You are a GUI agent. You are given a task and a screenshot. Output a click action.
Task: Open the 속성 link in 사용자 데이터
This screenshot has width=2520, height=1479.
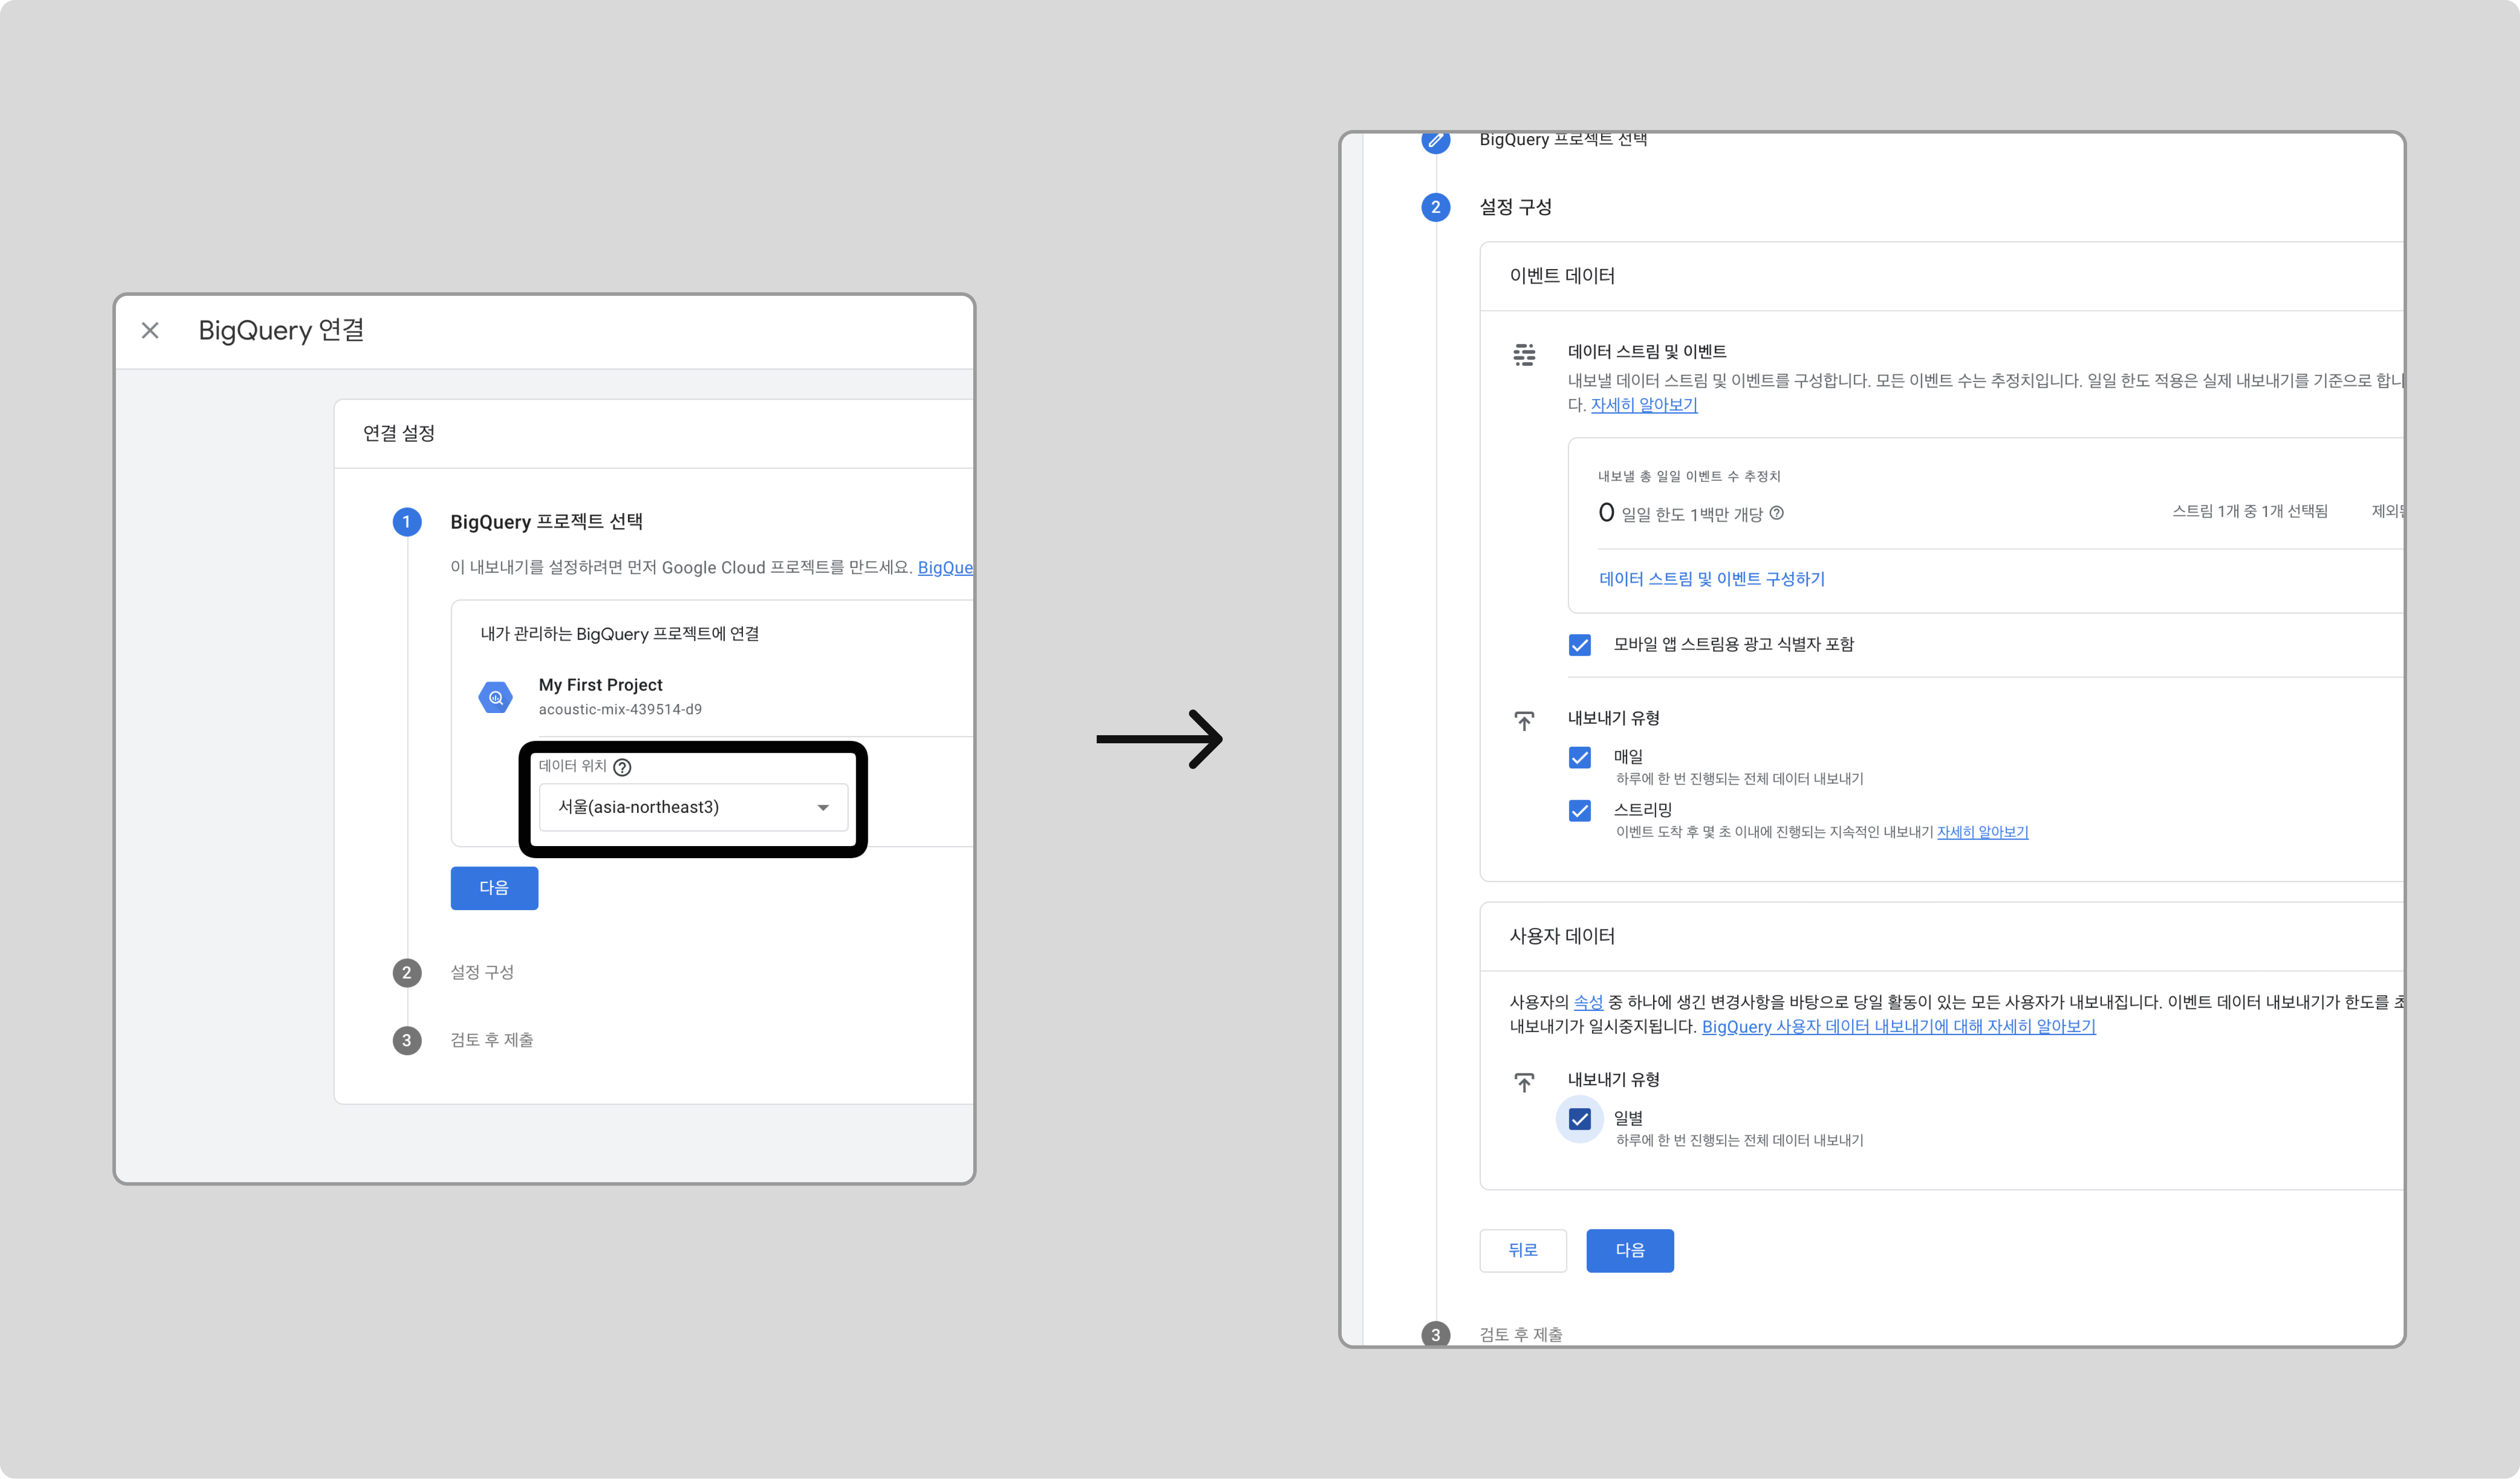pos(1588,1002)
